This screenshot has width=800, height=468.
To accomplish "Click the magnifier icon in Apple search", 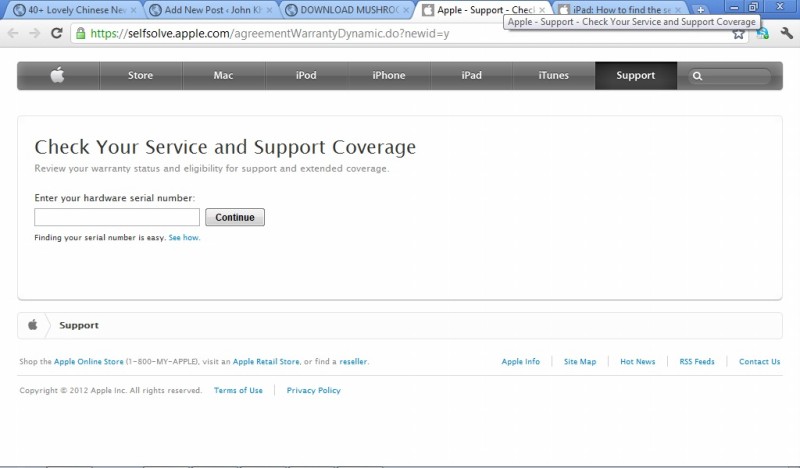I will click(x=697, y=76).
